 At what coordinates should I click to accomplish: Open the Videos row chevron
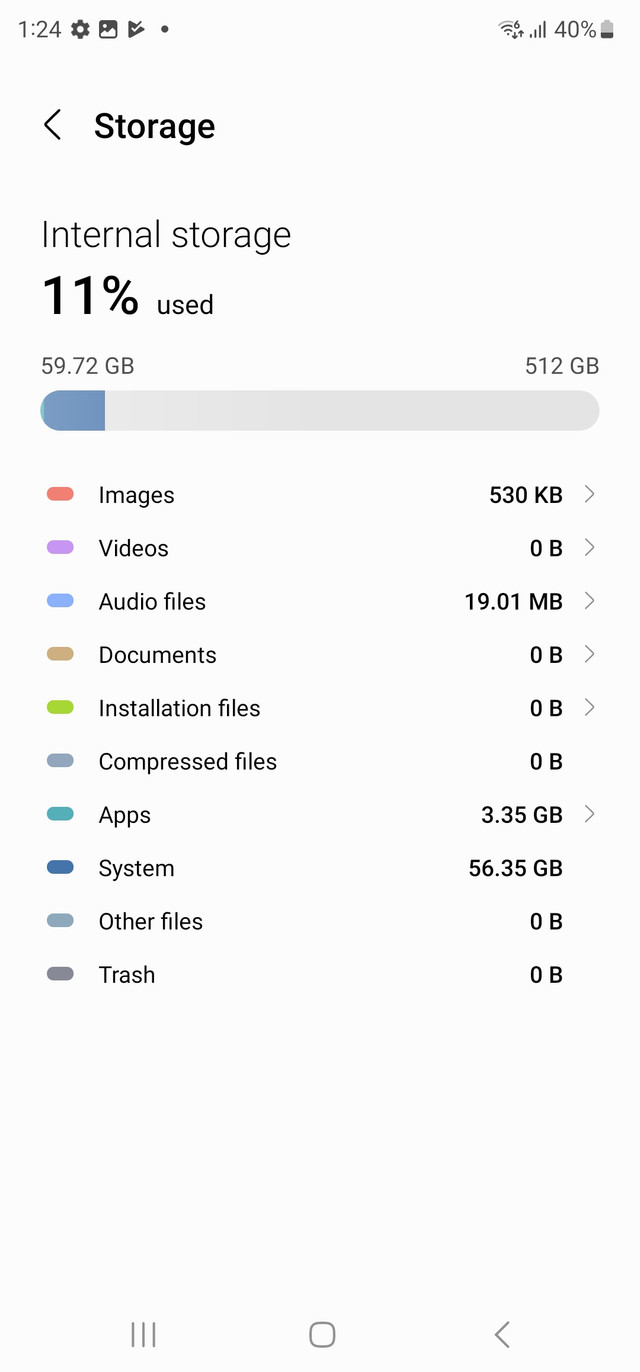pyautogui.click(x=589, y=548)
